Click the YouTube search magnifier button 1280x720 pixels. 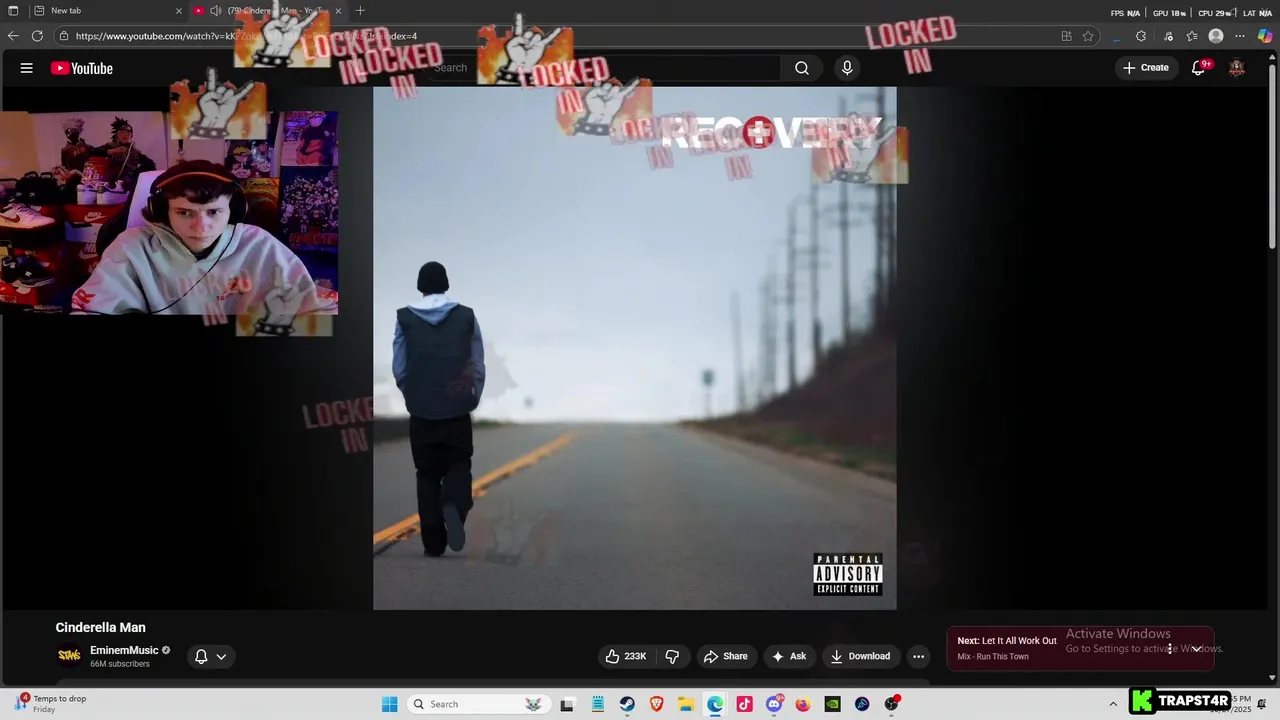tap(802, 68)
